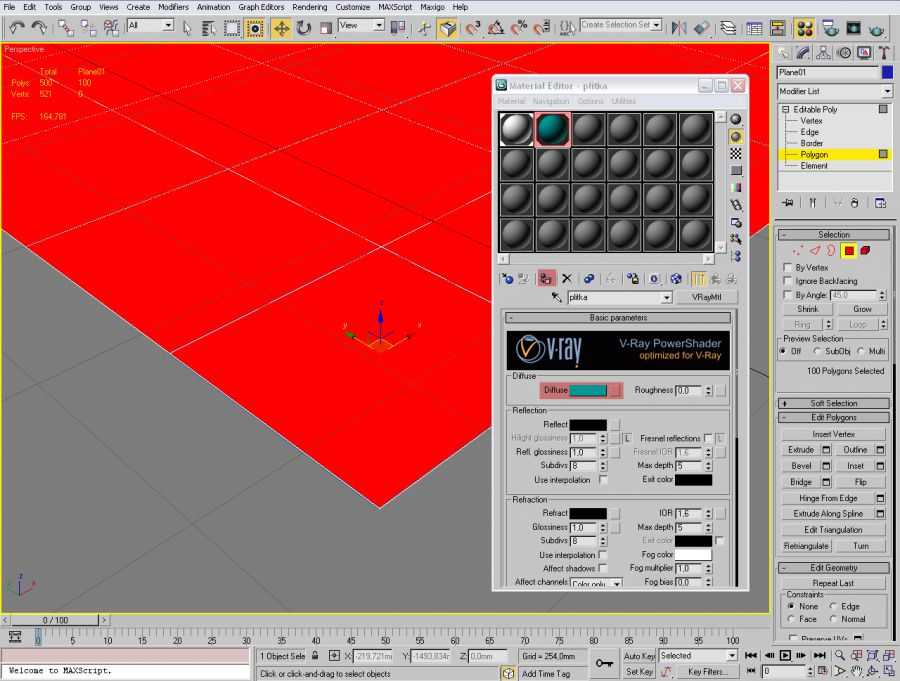Image resolution: width=900 pixels, height=681 pixels.
Task: Click the teal Diffuse color swatch
Action: click(x=588, y=390)
